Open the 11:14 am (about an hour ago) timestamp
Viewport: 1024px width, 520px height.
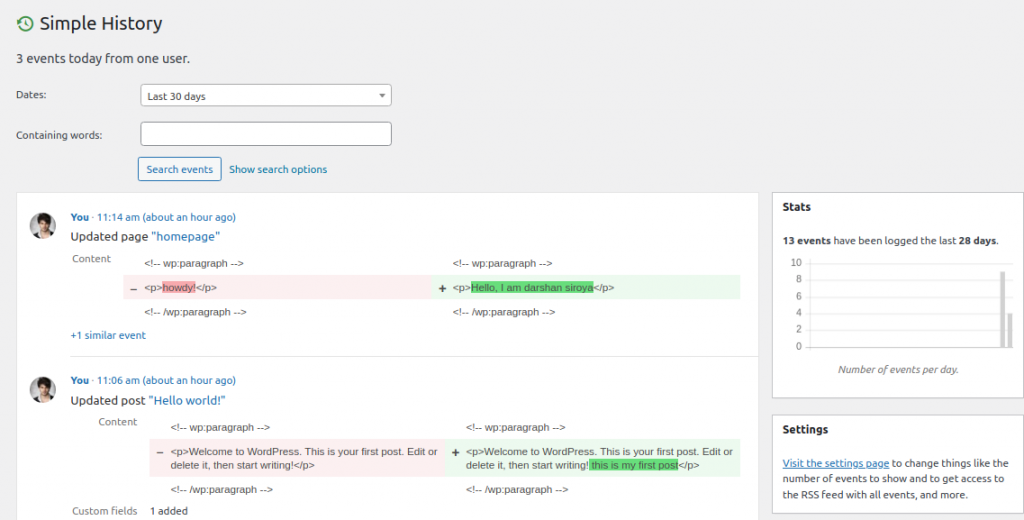tap(167, 217)
